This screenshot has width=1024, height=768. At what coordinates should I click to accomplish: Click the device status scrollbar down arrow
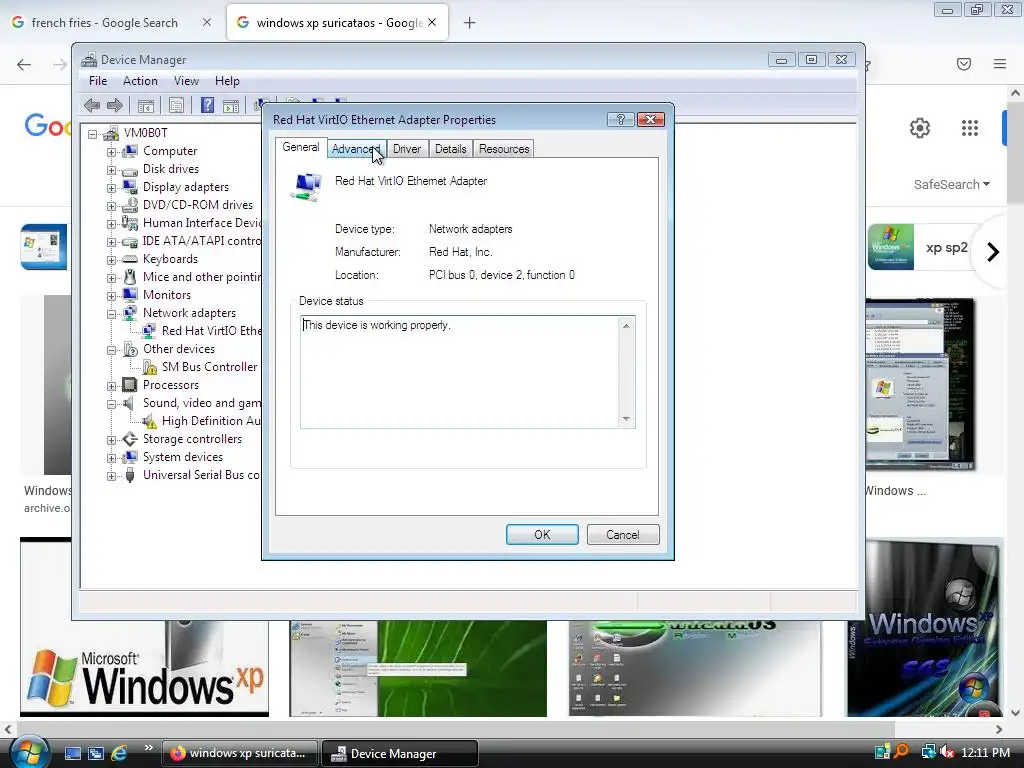626,419
